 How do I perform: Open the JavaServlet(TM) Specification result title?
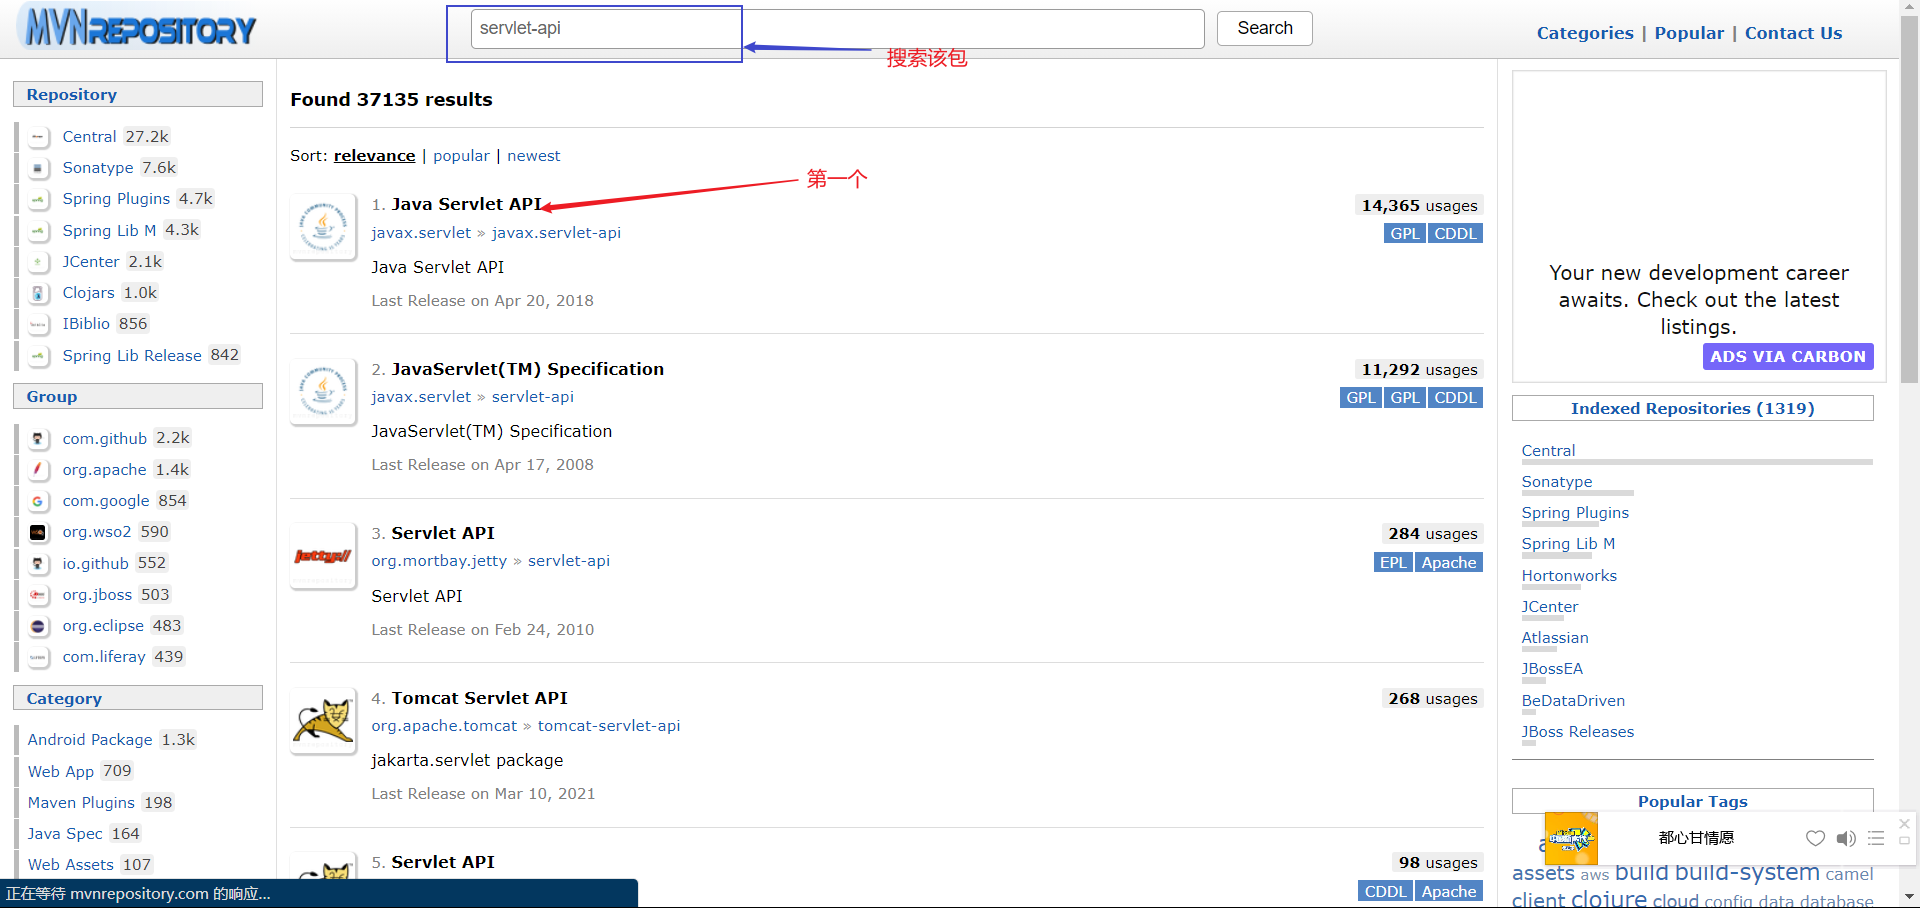[x=527, y=369]
